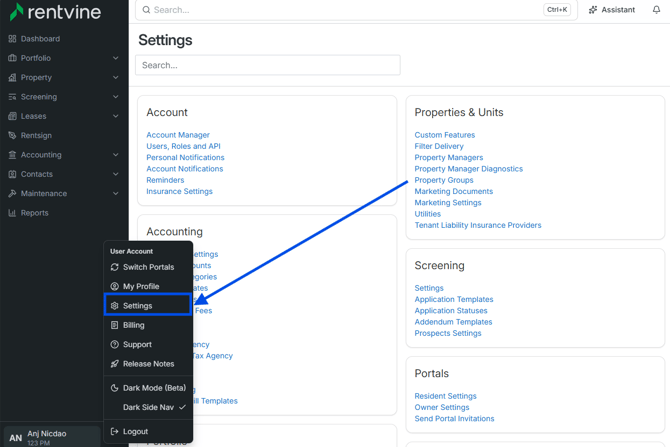Open the Account Manager link
Viewport: 670px width, 447px height.
[178, 135]
